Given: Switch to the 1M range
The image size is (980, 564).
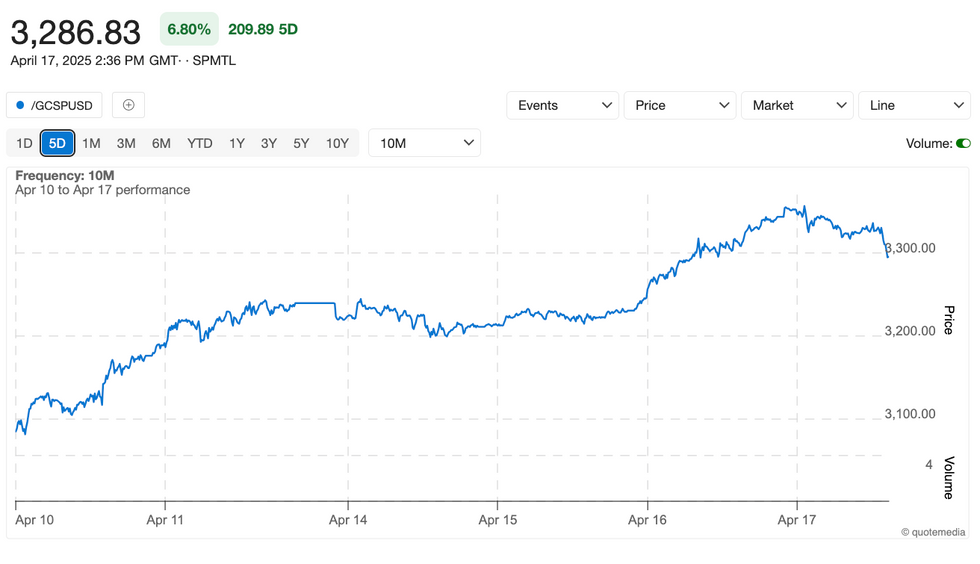Looking at the screenshot, I should (91, 143).
